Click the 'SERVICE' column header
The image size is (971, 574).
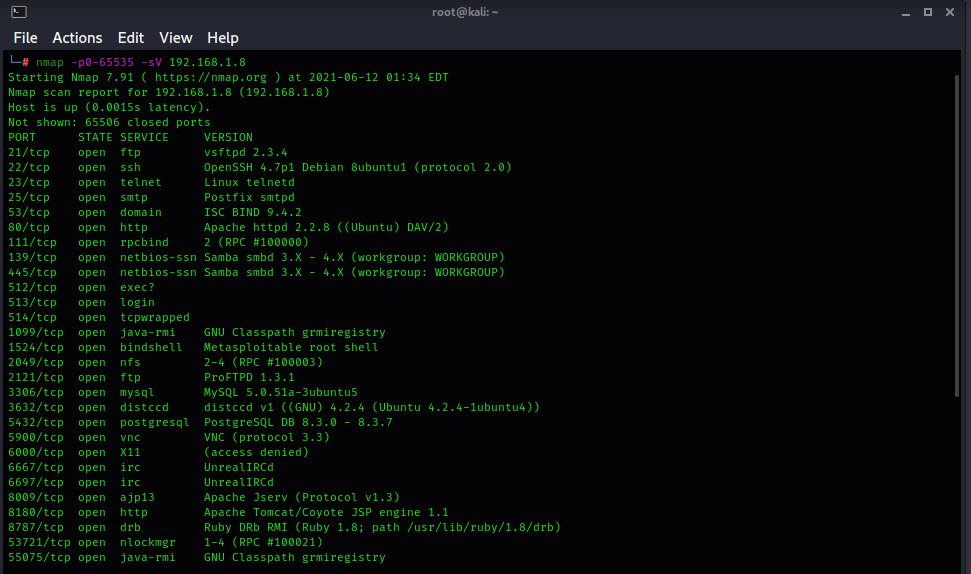click(144, 137)
